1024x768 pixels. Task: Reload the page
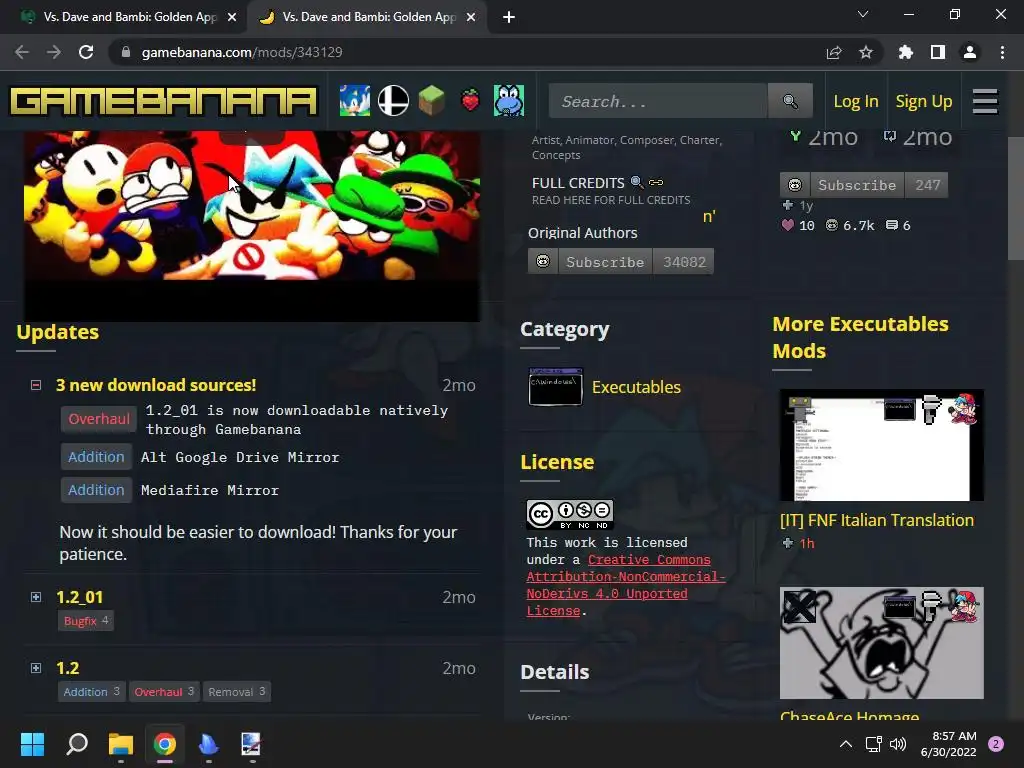[x=86, y=52]
